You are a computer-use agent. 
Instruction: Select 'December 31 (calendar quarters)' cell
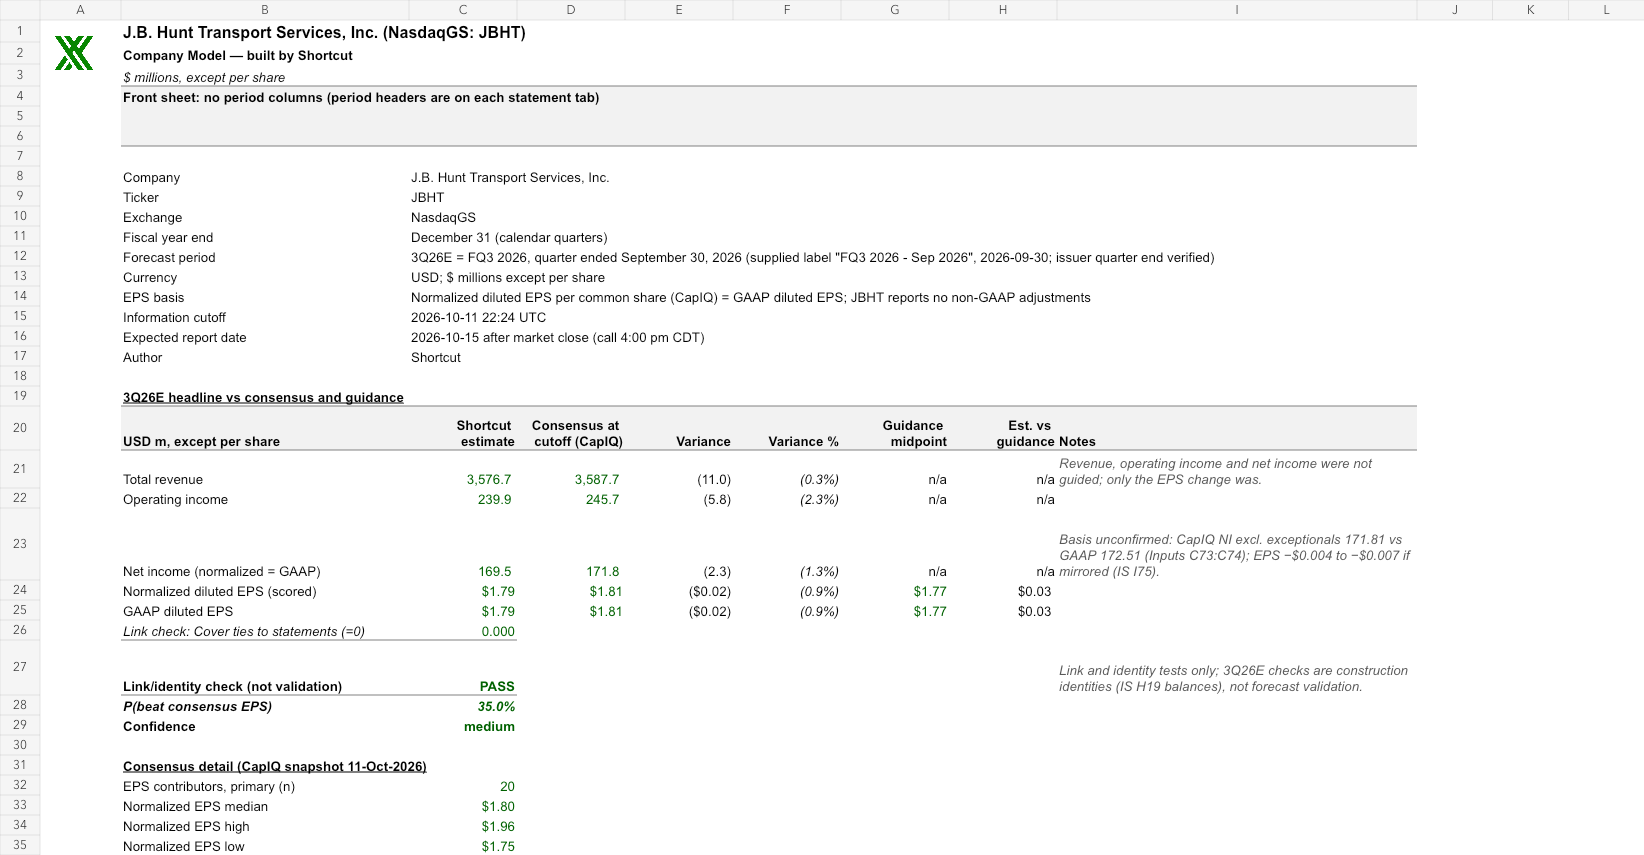[x=509, y=238]
